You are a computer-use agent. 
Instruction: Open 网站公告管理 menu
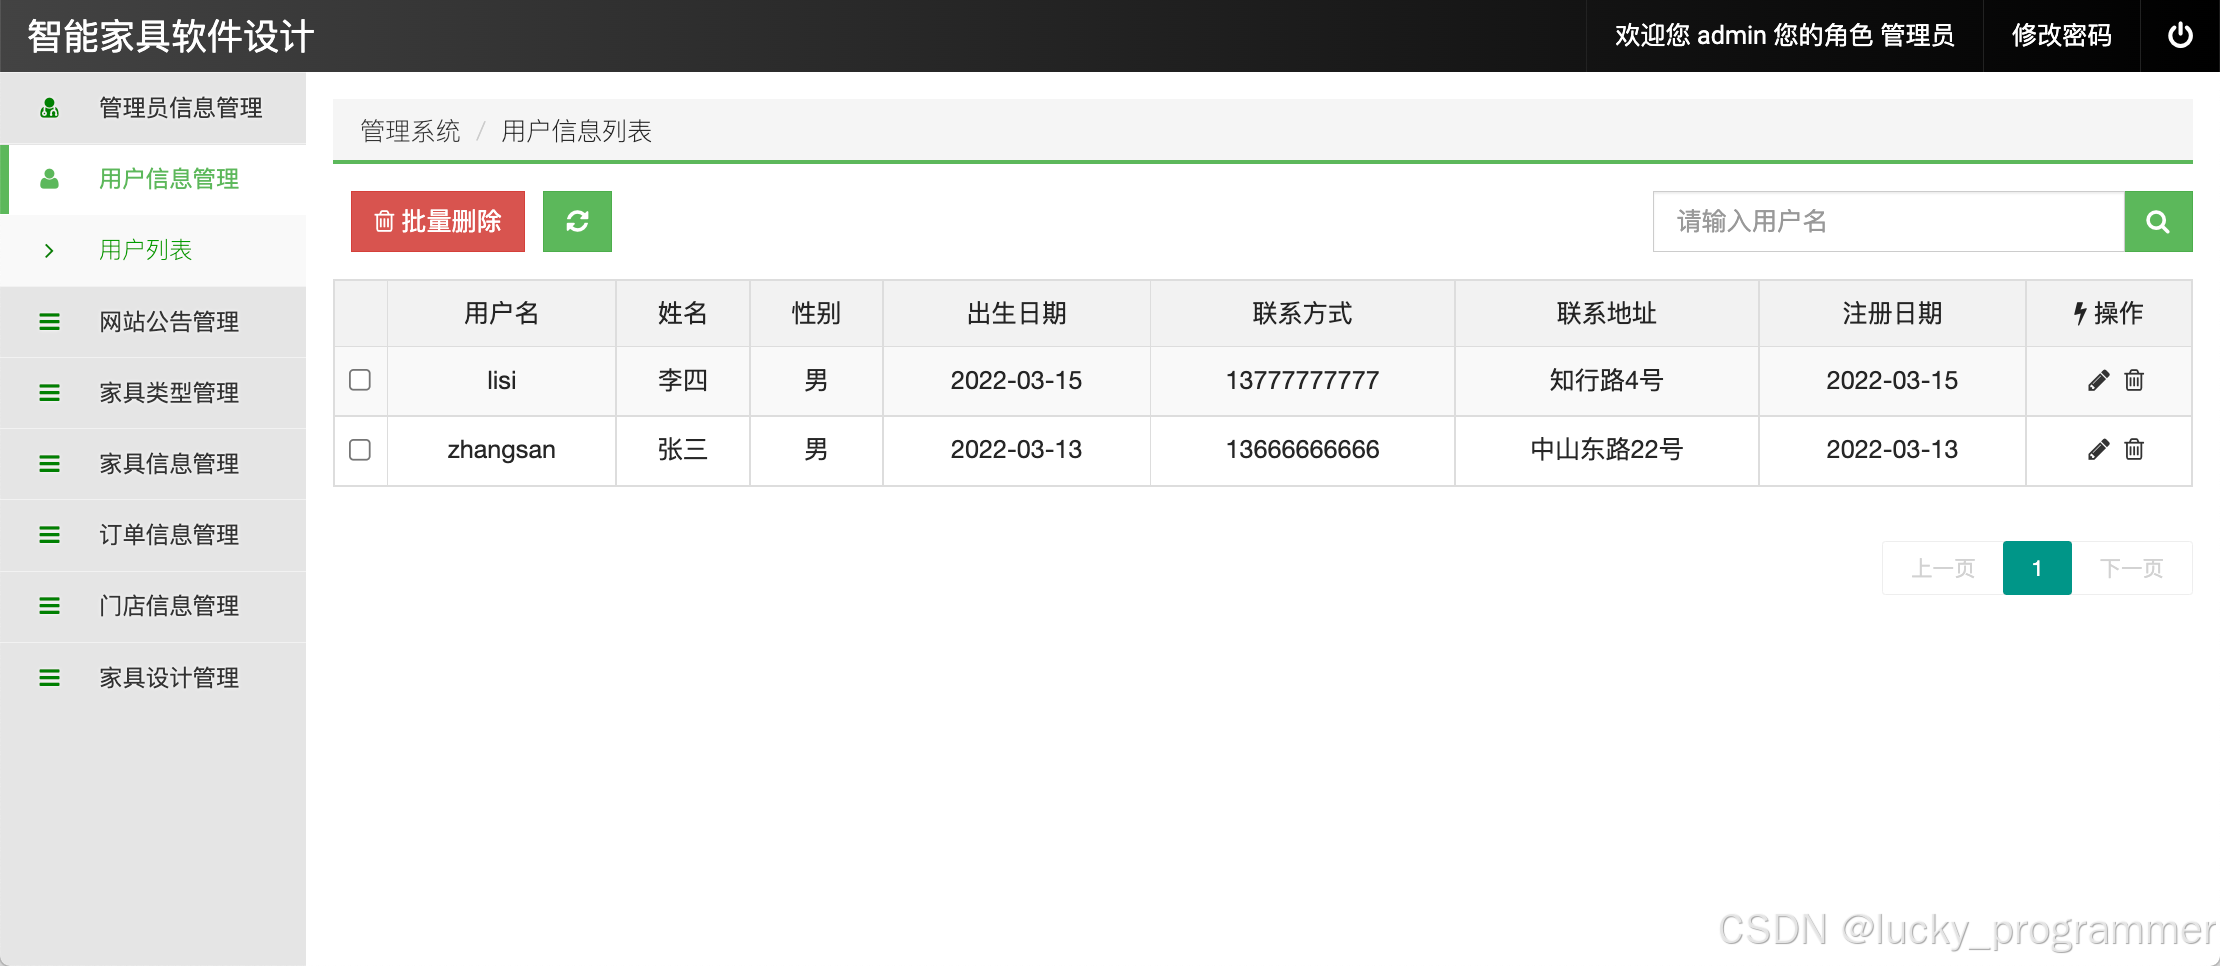tap(153, 322)
